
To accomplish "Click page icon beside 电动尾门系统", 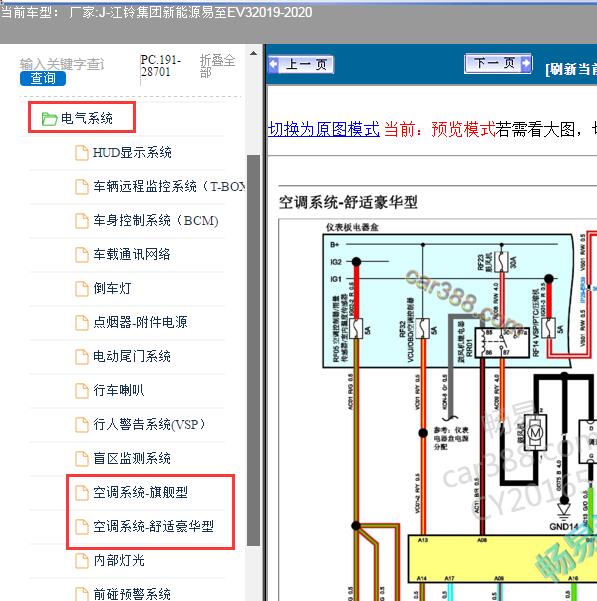I will click(82, 356).
